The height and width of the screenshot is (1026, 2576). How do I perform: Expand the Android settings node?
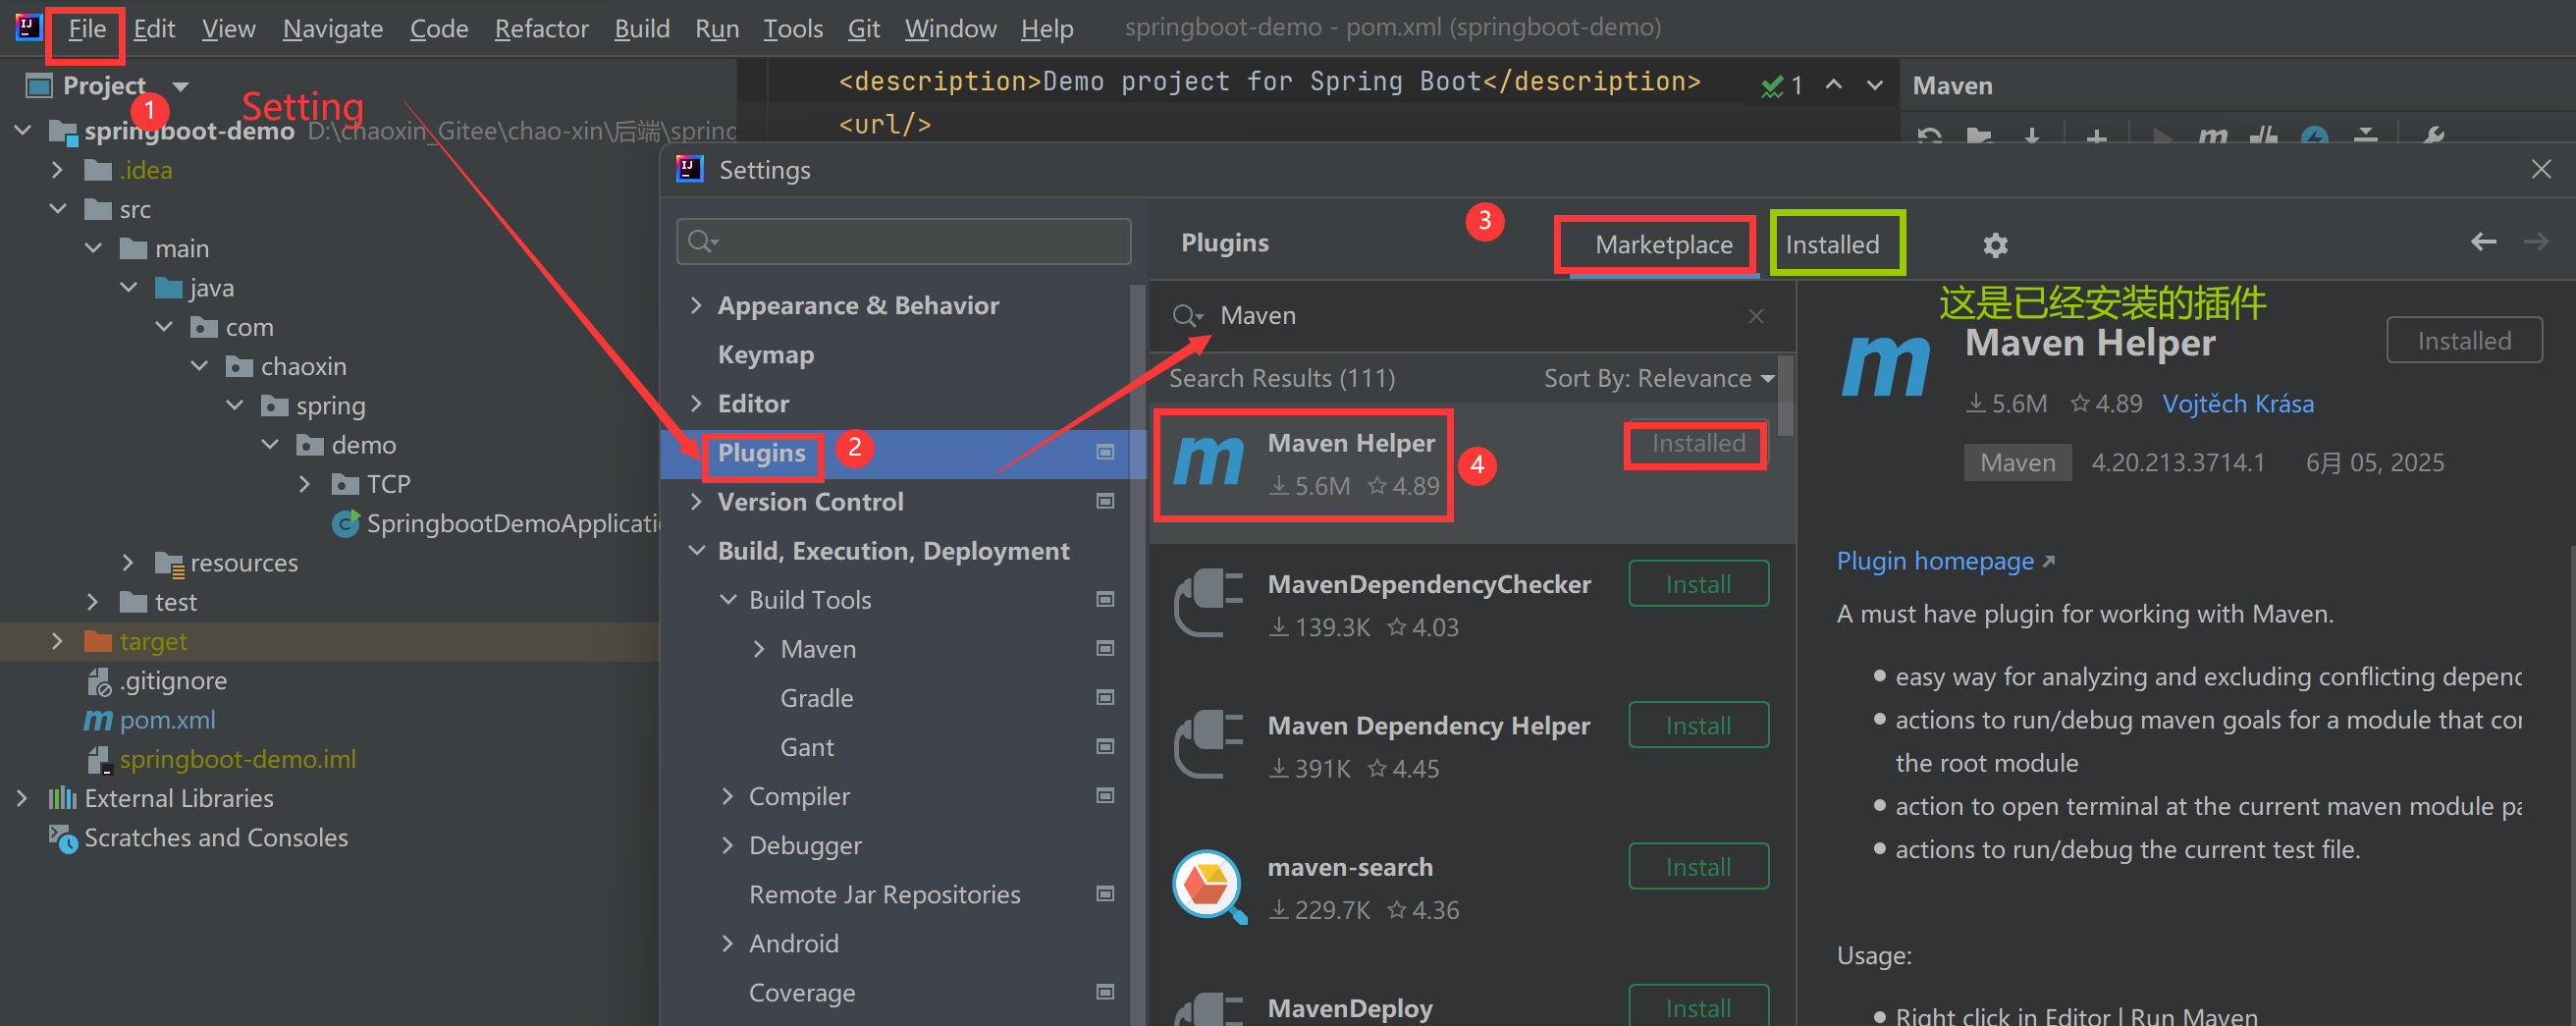[728, 943]
